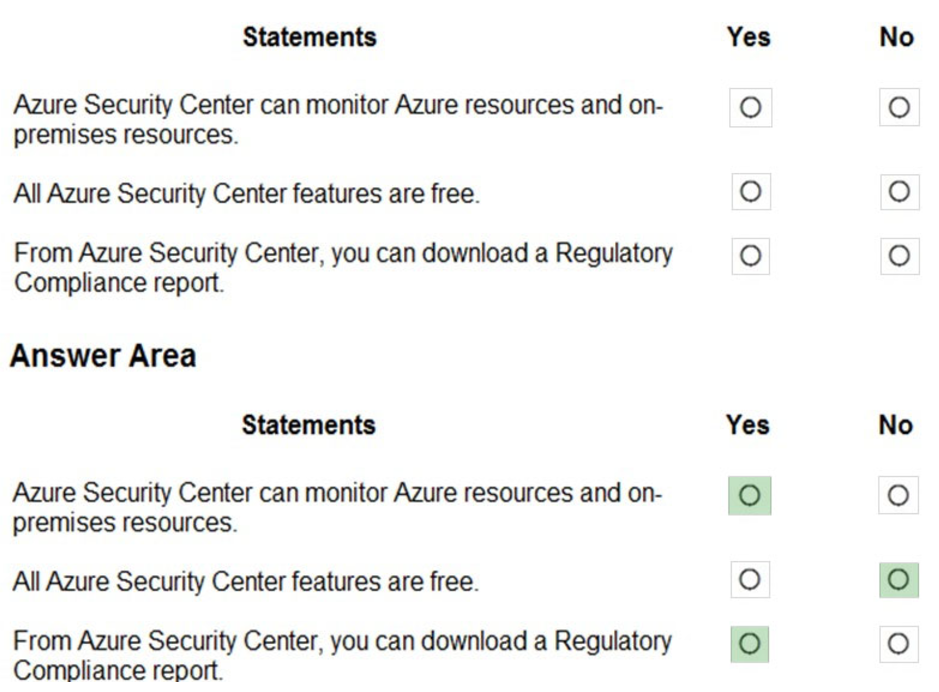The image size is (939, 692).
Task: Select Yes for all Security Center features are free
Action: click(753, 188)
